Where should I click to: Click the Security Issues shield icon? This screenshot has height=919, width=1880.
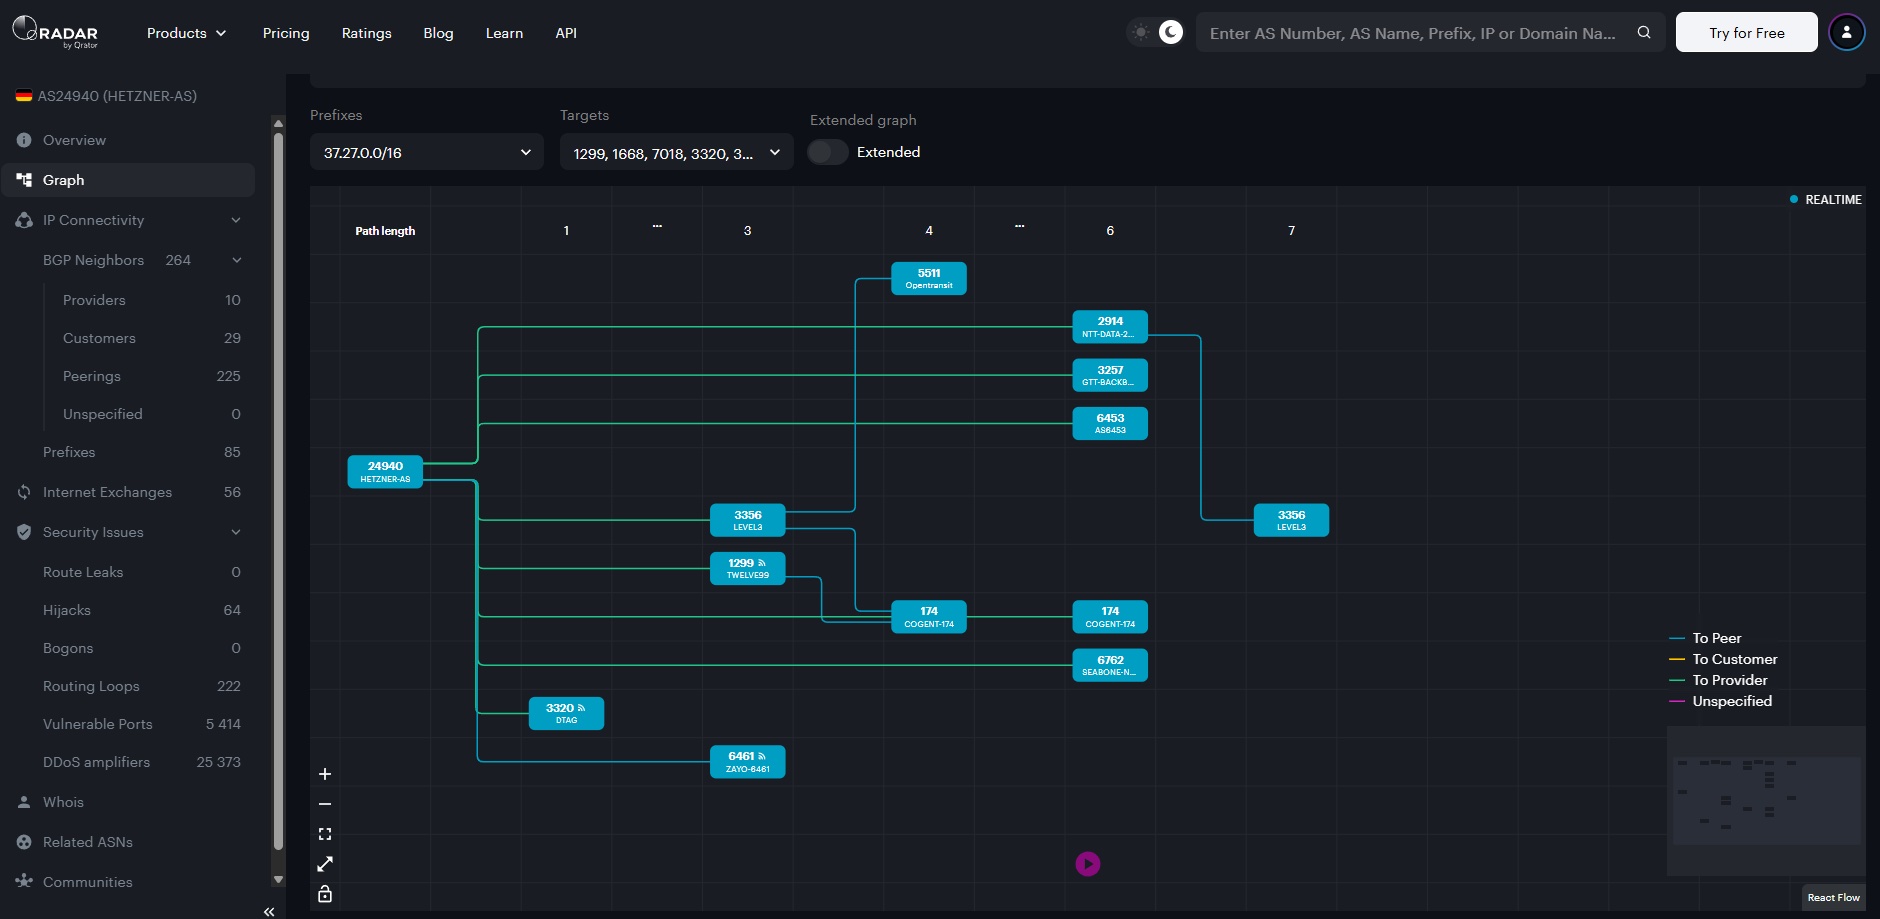(24, 532)
